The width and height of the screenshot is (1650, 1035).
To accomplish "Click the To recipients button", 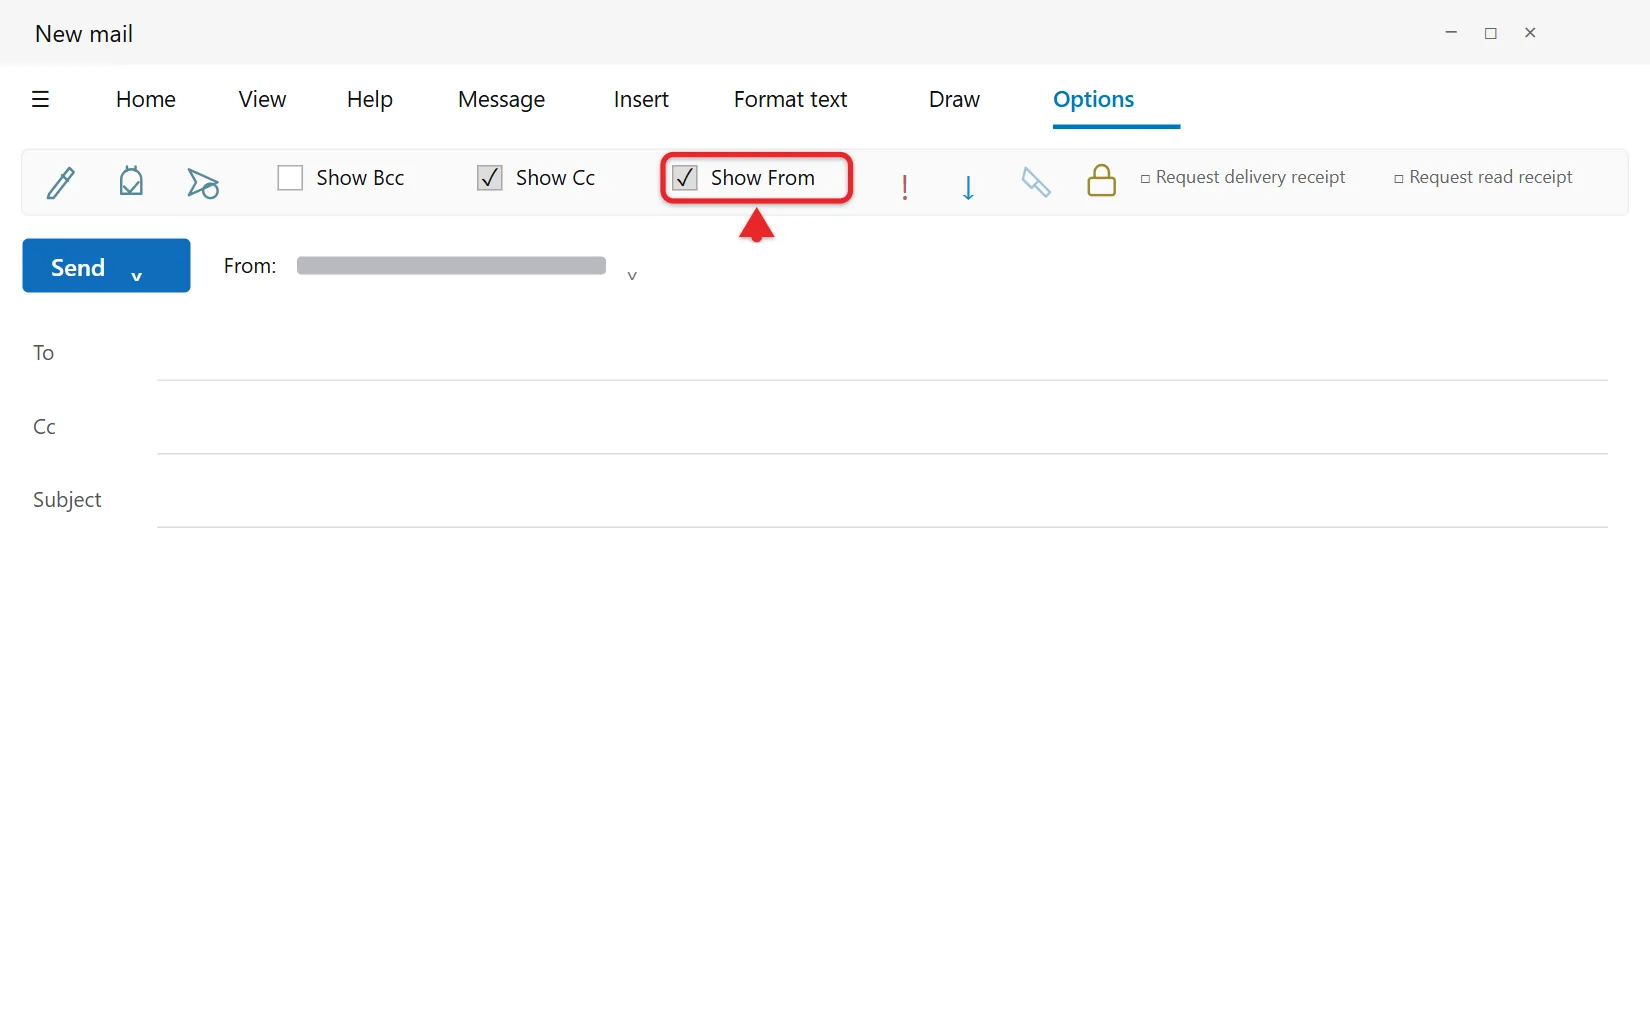I will pyautogui.click(x=43, y=352).
